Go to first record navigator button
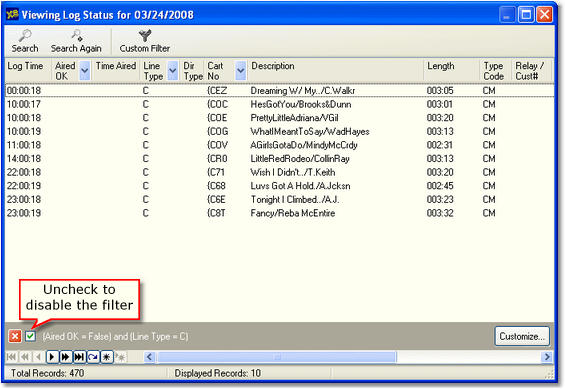 pyautogui.click(x=12, y=357)
